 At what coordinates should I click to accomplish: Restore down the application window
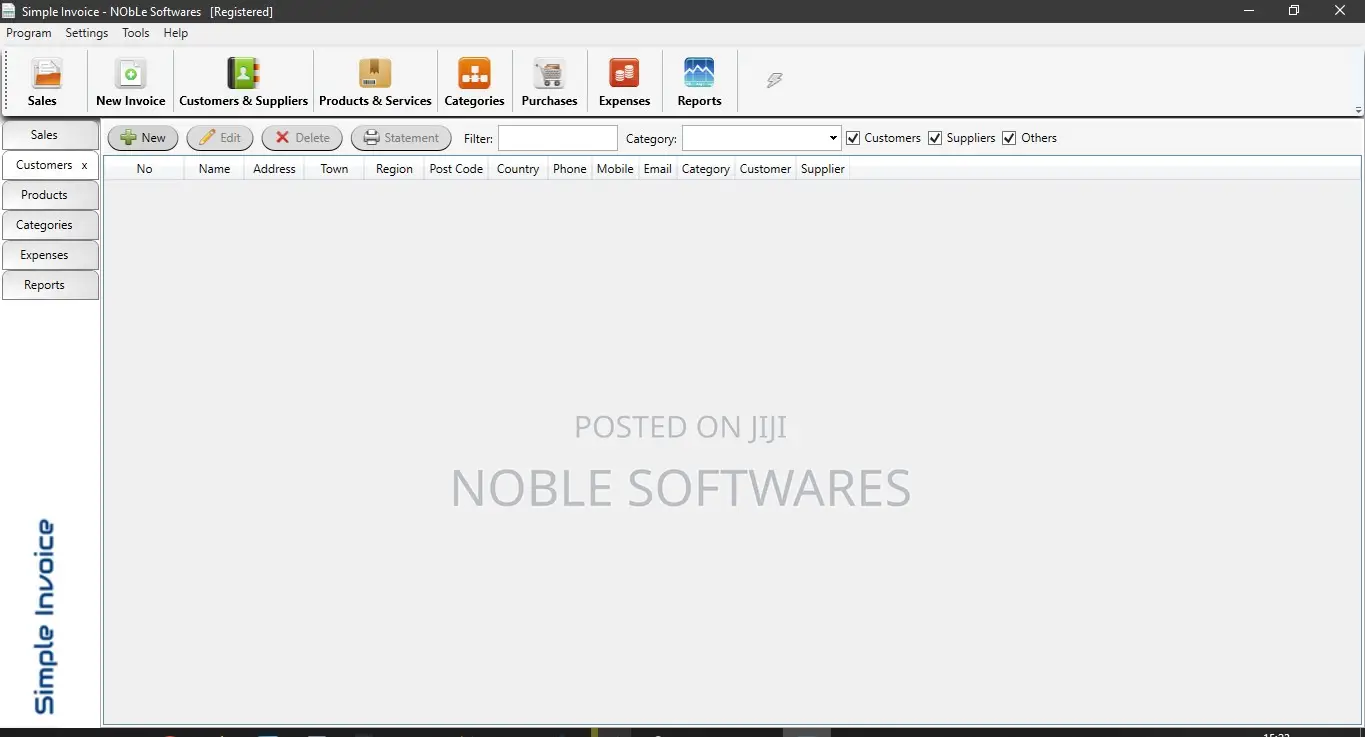pyautogui.click(x=1294, y=11)
